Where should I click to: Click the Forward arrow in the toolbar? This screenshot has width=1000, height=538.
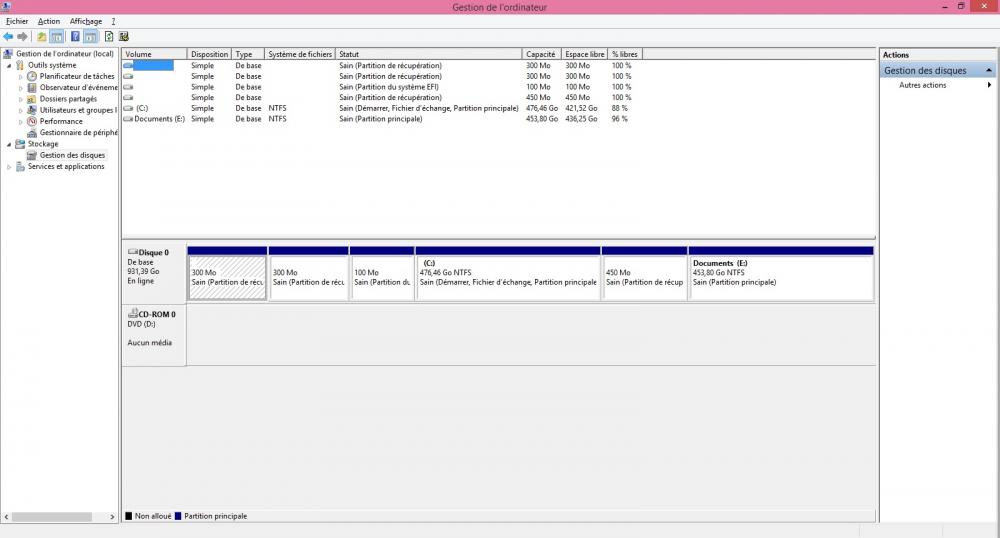[x=22, y=37]
